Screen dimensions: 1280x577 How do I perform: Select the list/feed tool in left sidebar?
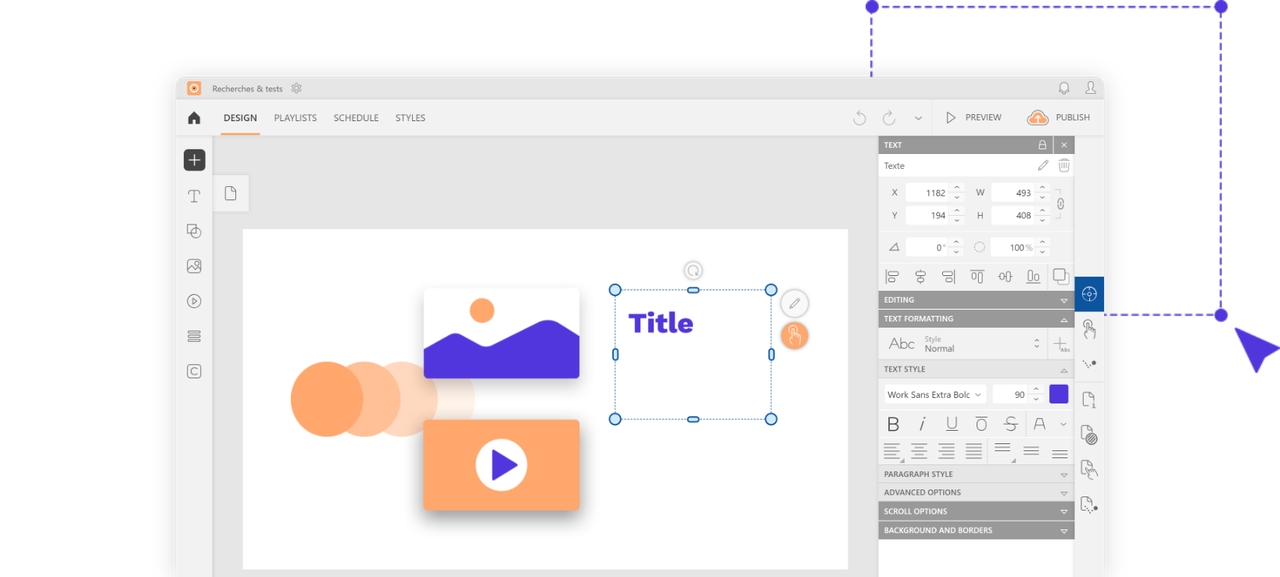(194, 336)
